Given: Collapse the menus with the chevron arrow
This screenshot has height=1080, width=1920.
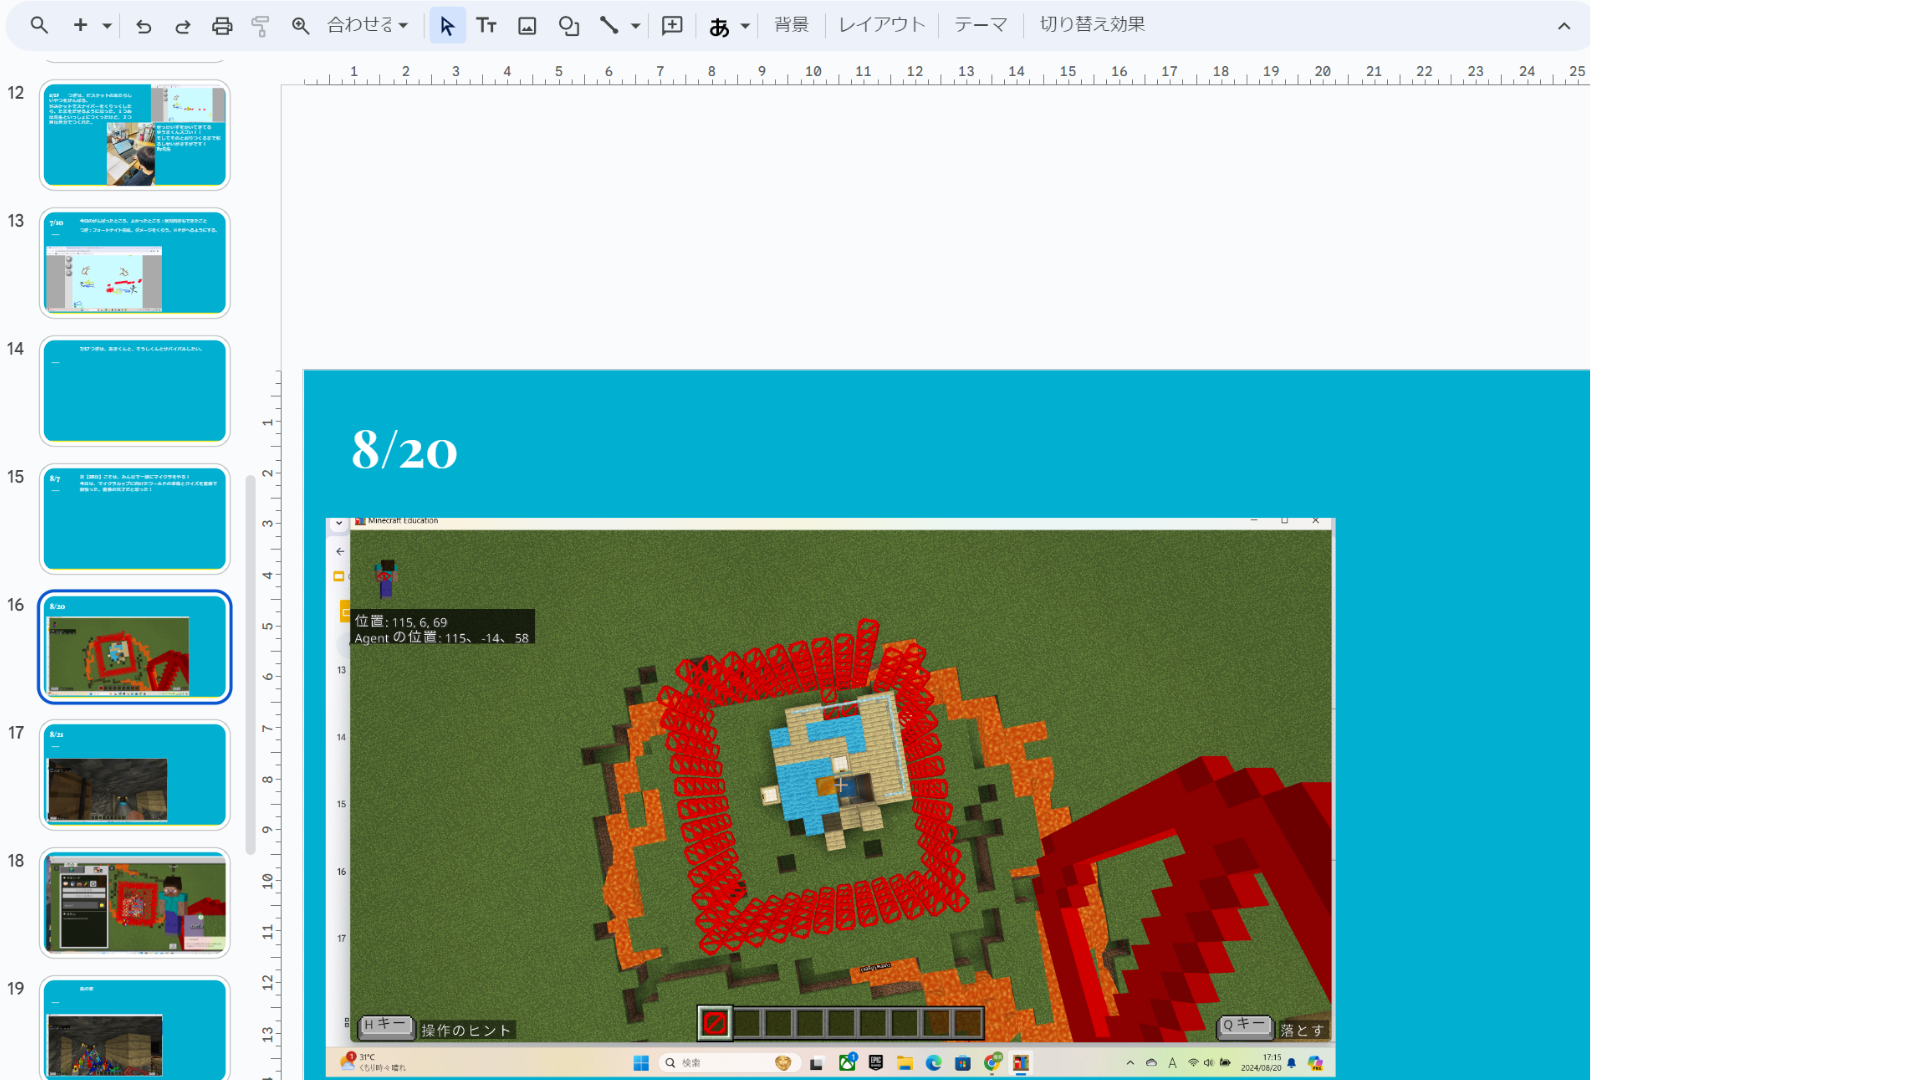Looking at the screenshot, I should (x=1564, y=26).
